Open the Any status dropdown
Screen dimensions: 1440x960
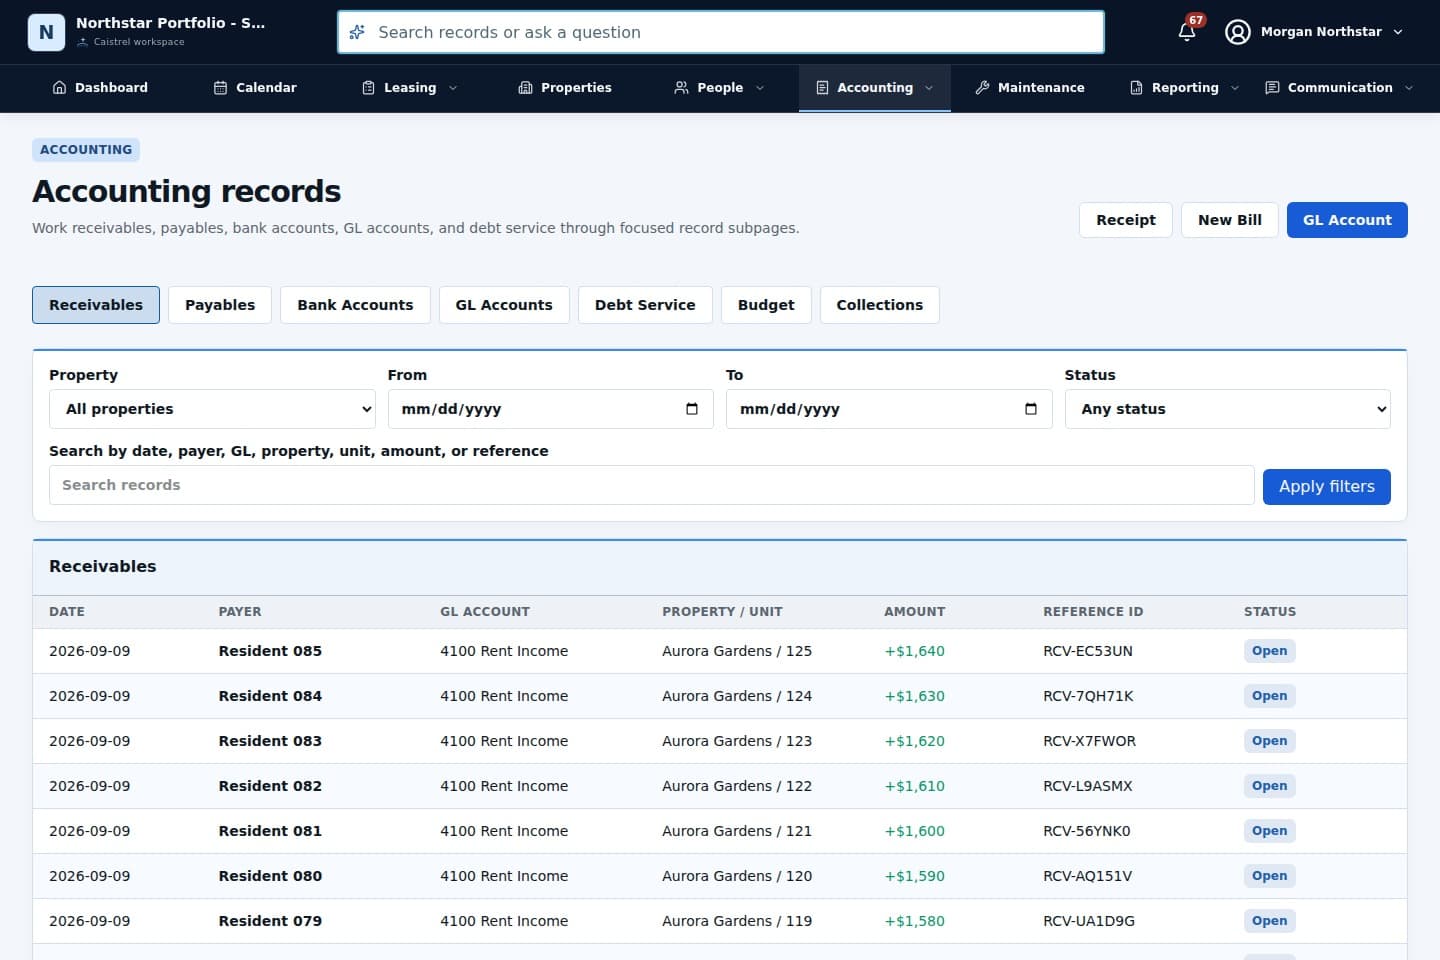click(1228, 409)
